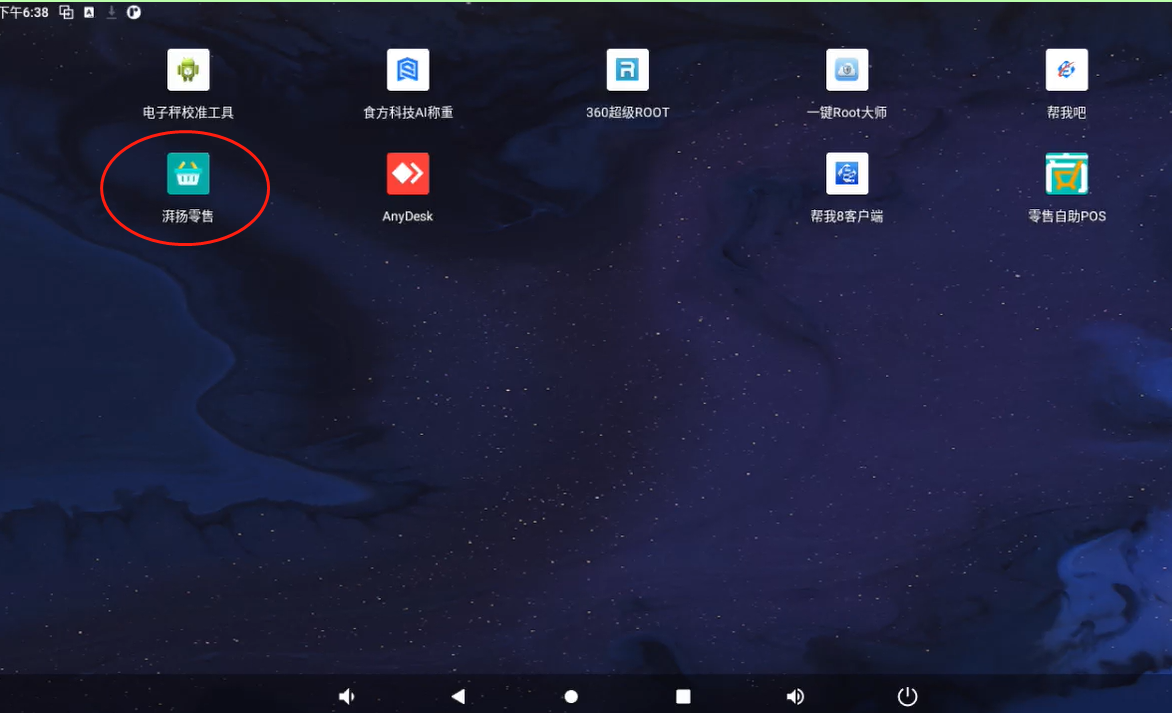The height and width of the screenshot is (713, 1172).
Task: Click the 下午6:38 clock text
Action: pyautogui.click(x=25, y=12)
